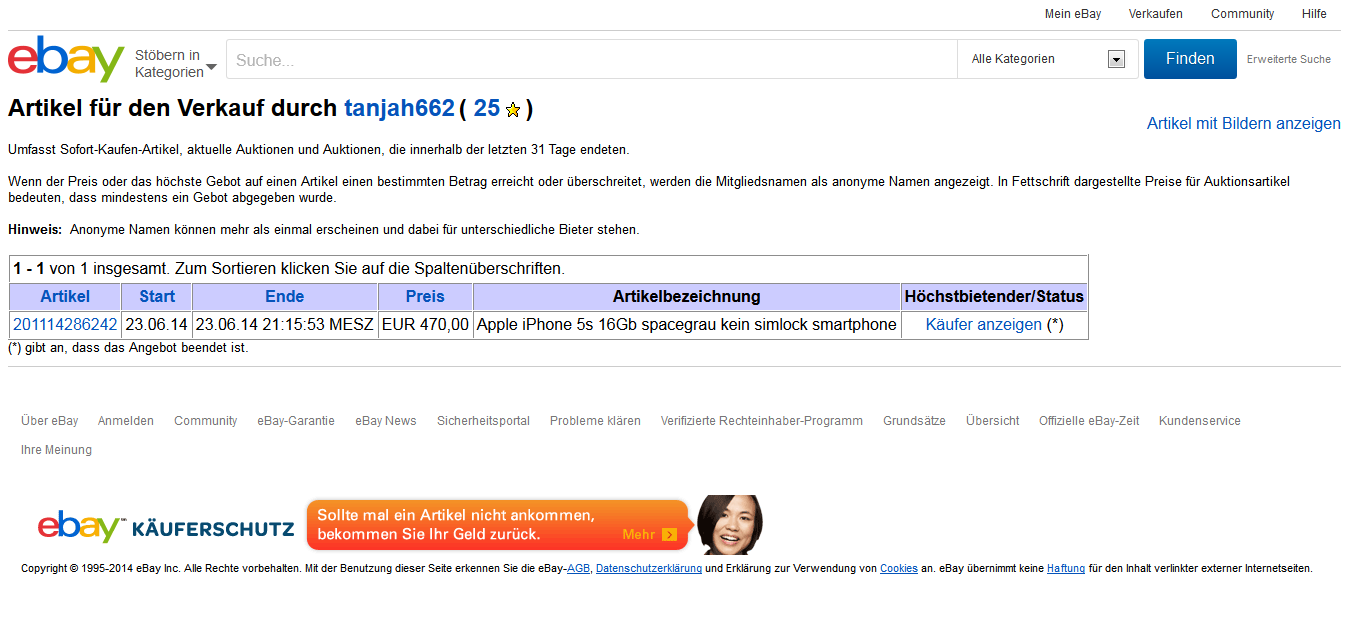Open eBay-Garantie footer link

tap(296, 421)
